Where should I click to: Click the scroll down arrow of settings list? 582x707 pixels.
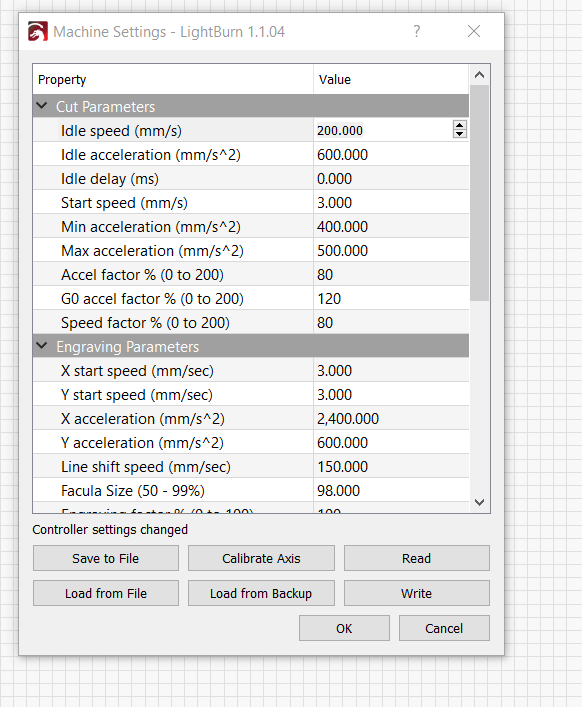[479, 502]
